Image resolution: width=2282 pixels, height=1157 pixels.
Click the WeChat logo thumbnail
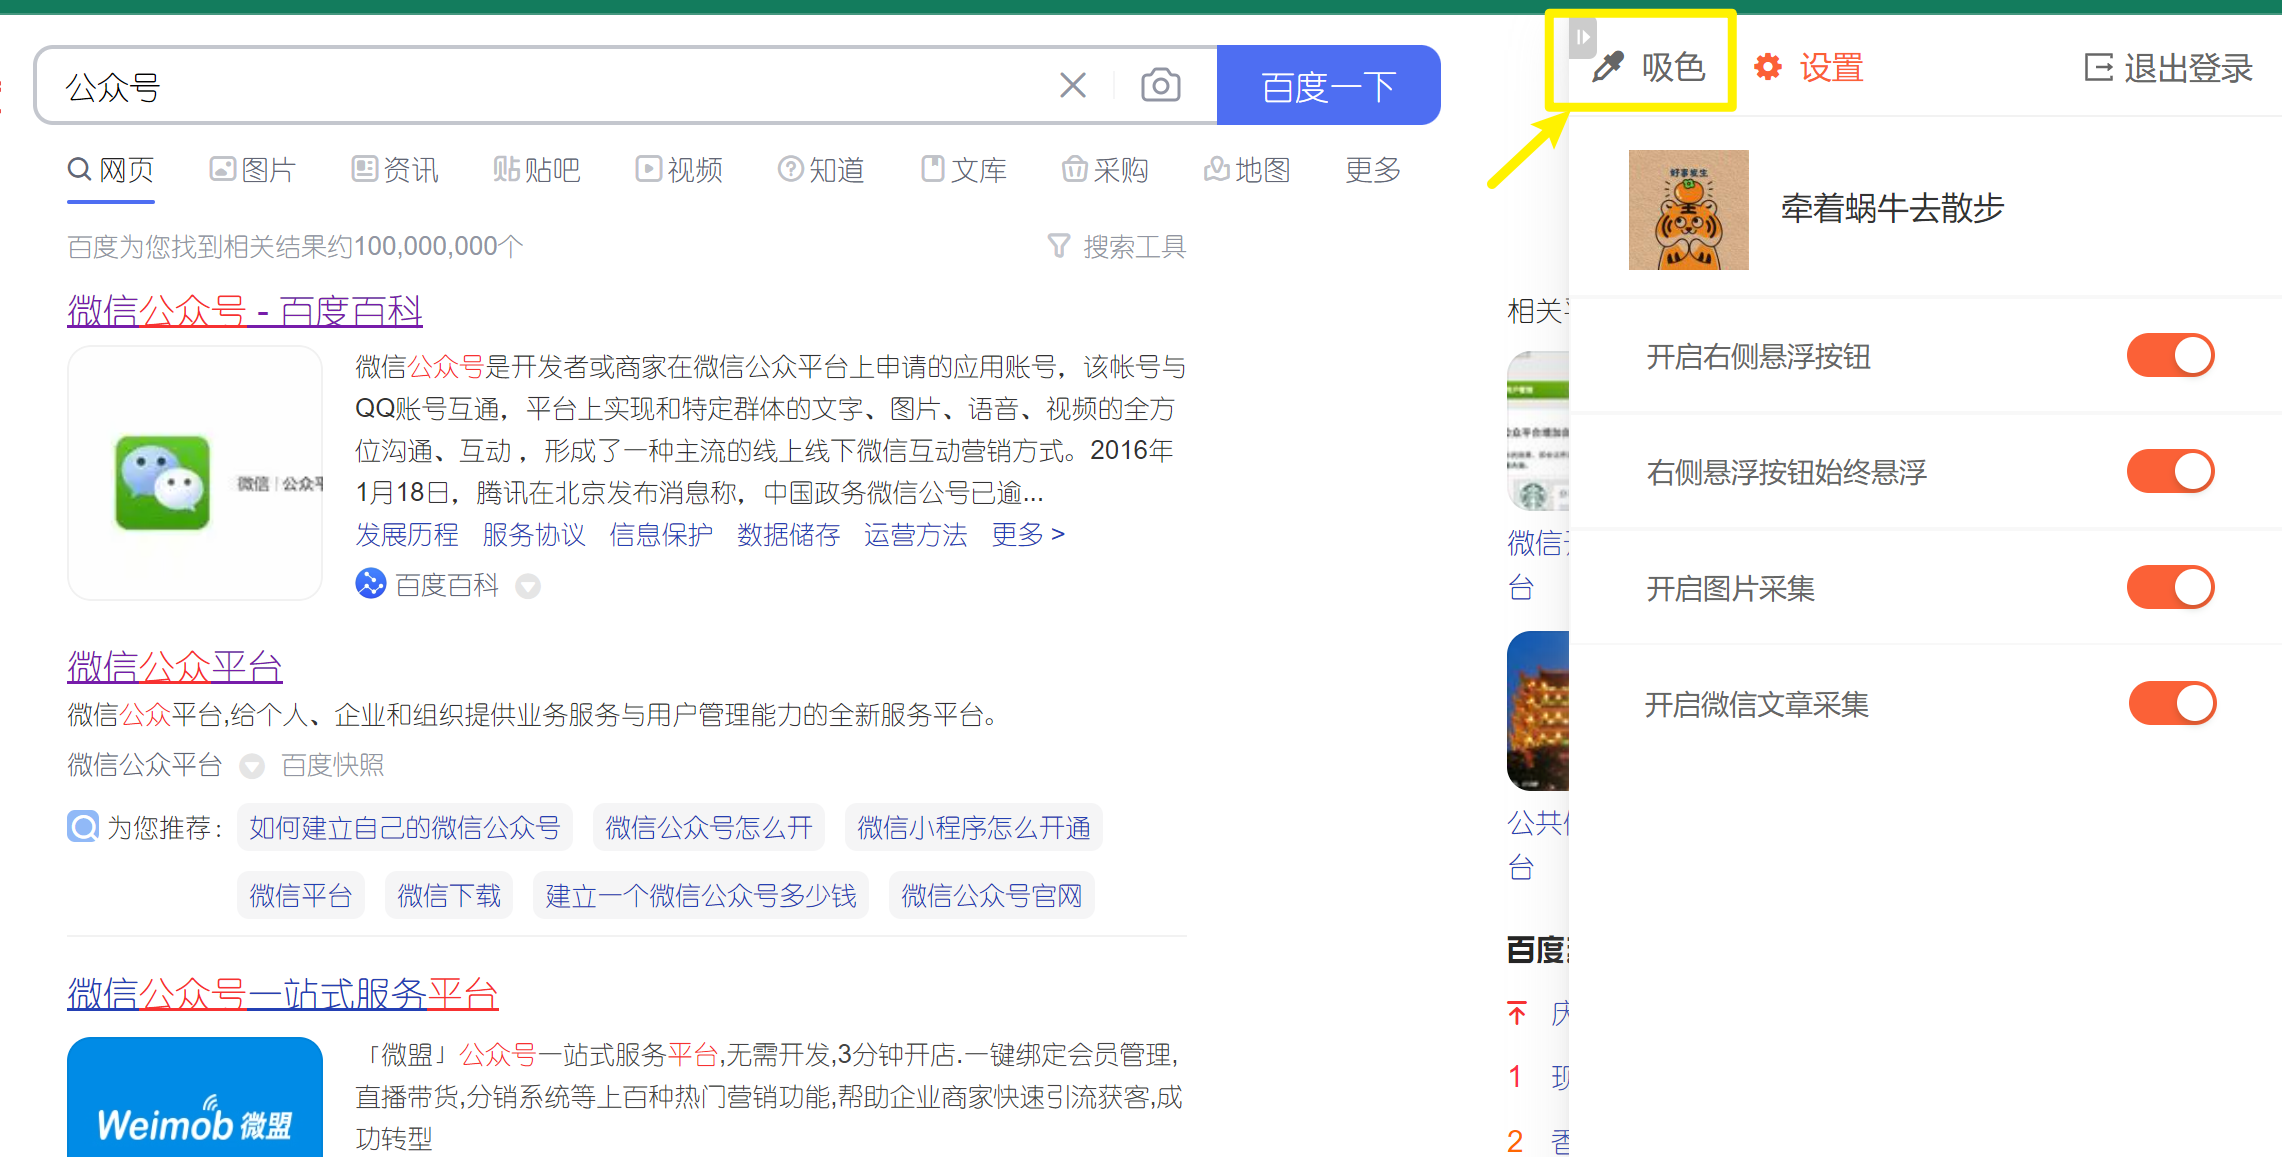click(x=195, y=473)
